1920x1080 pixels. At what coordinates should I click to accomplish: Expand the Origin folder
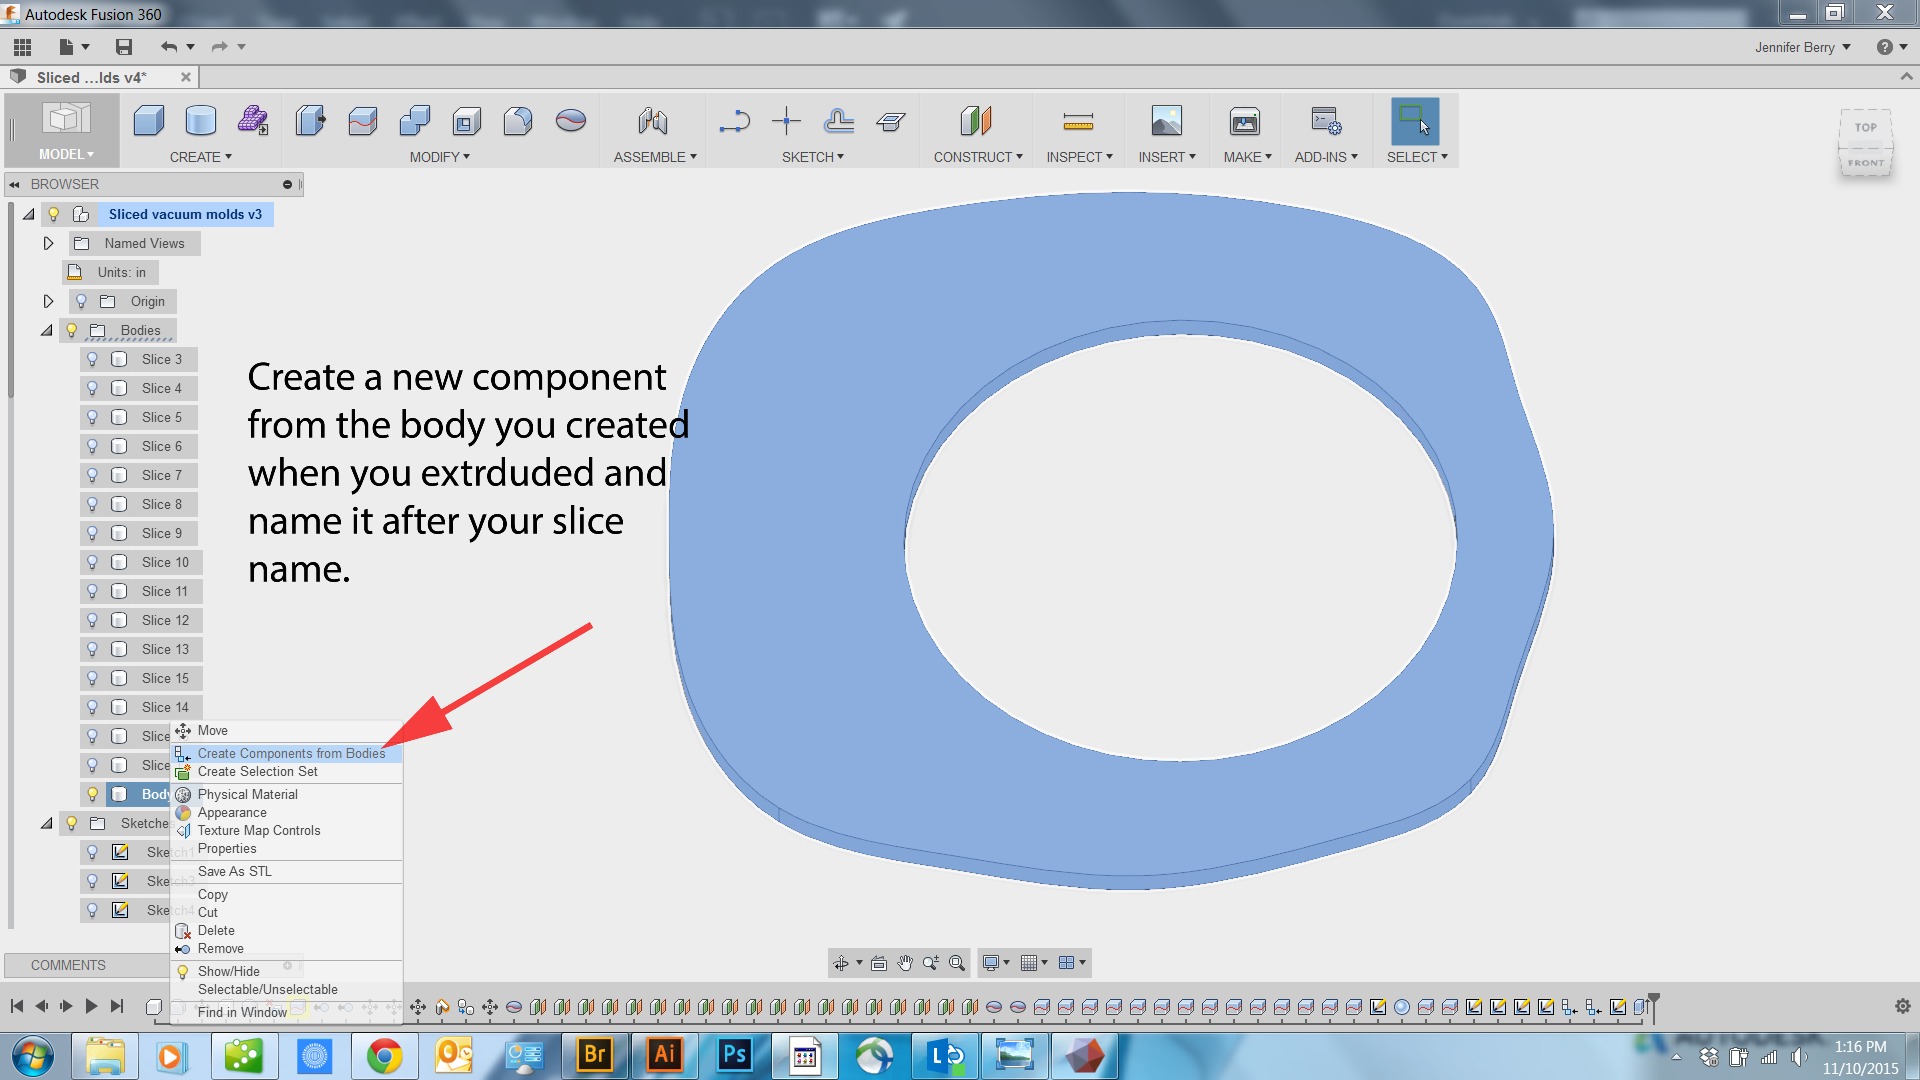(48, 300)
